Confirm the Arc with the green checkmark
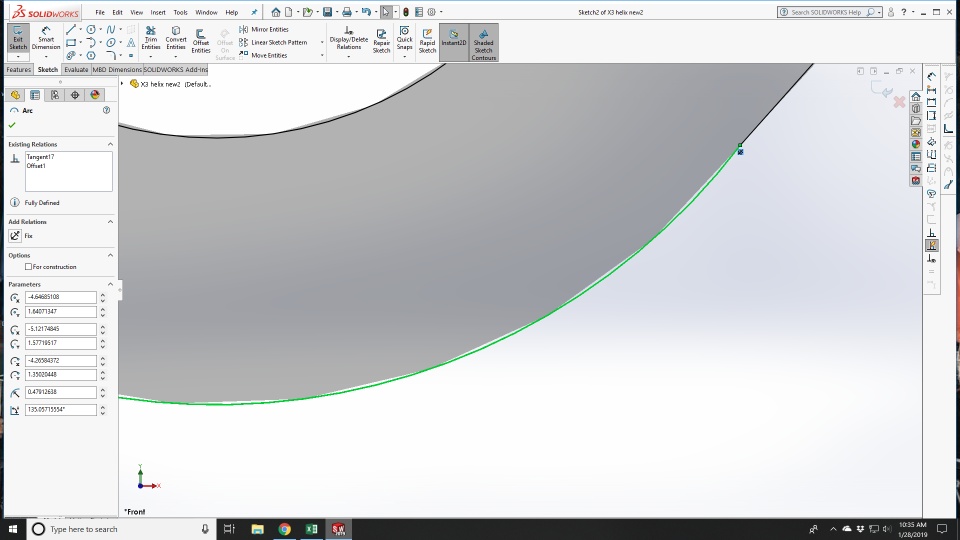 click(12, 125)
